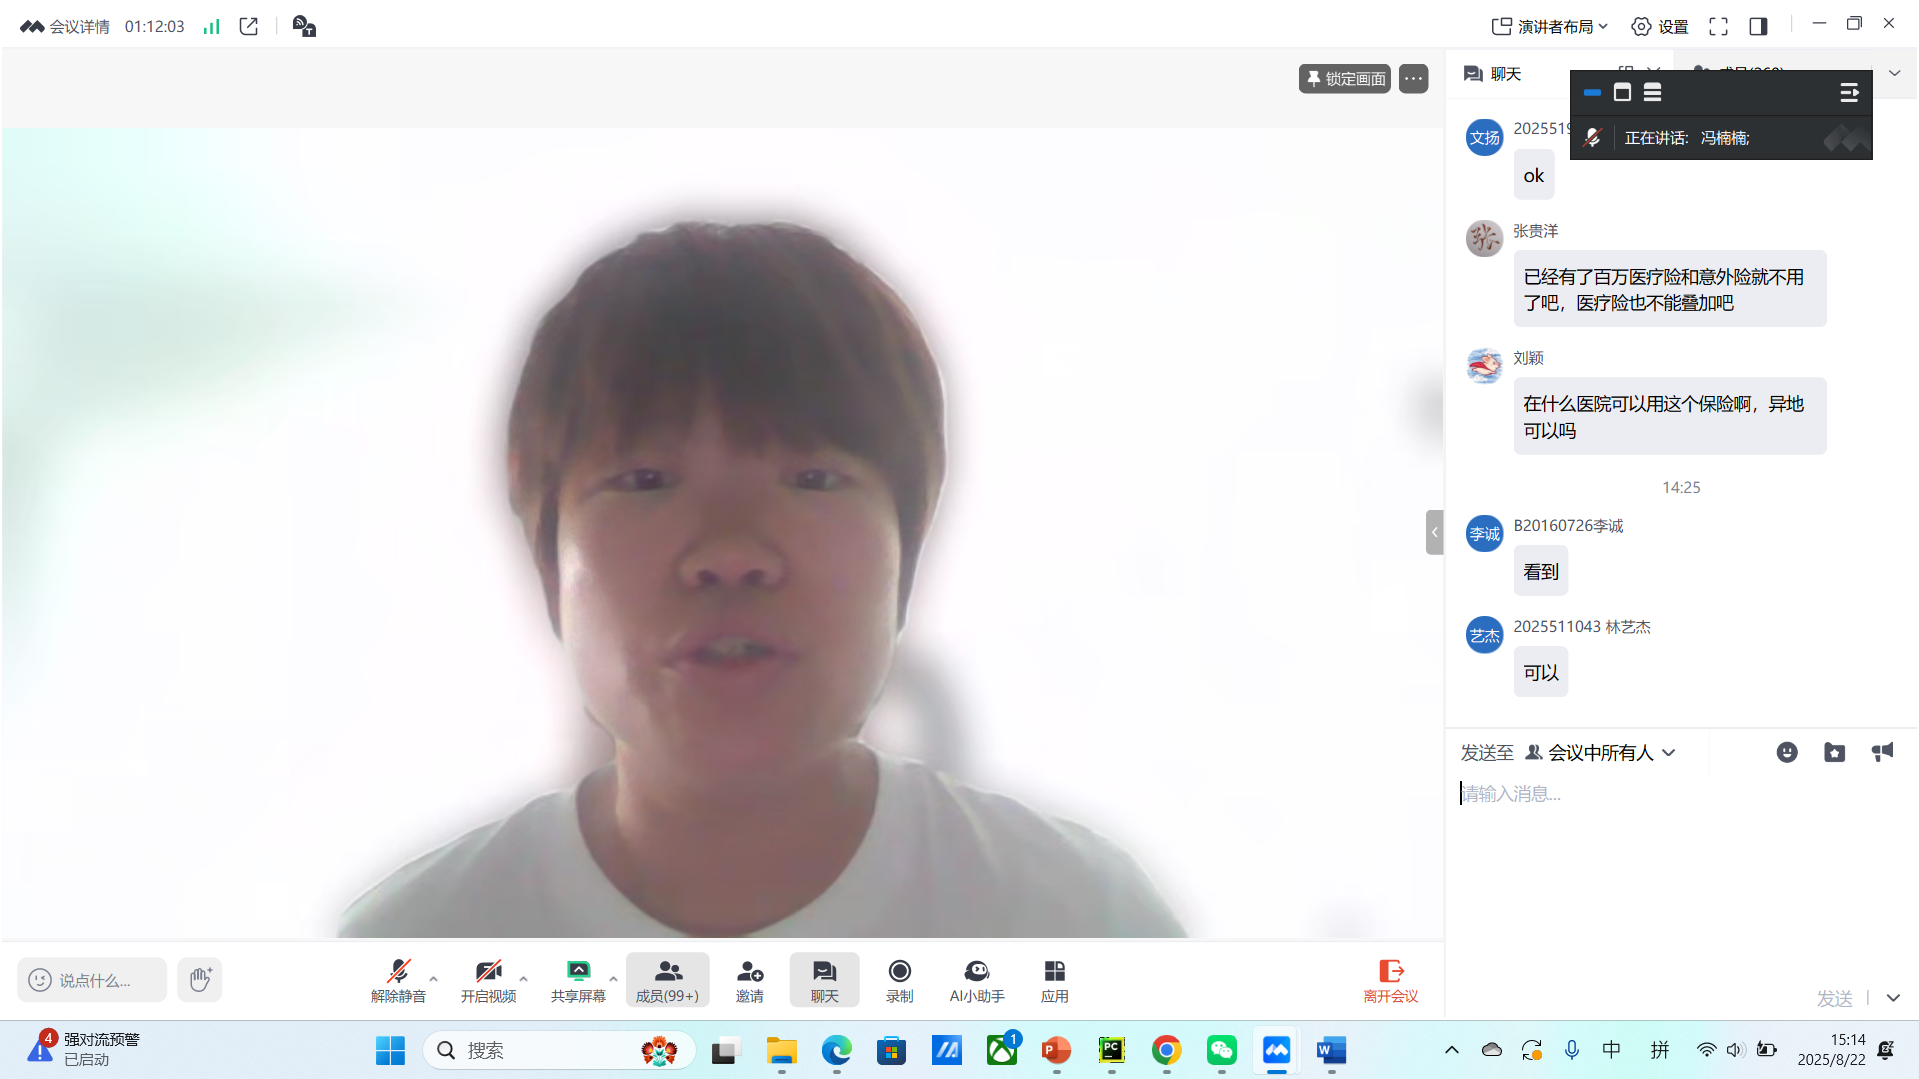Click 离开会议 to leave meeting

click(1390, 980)
